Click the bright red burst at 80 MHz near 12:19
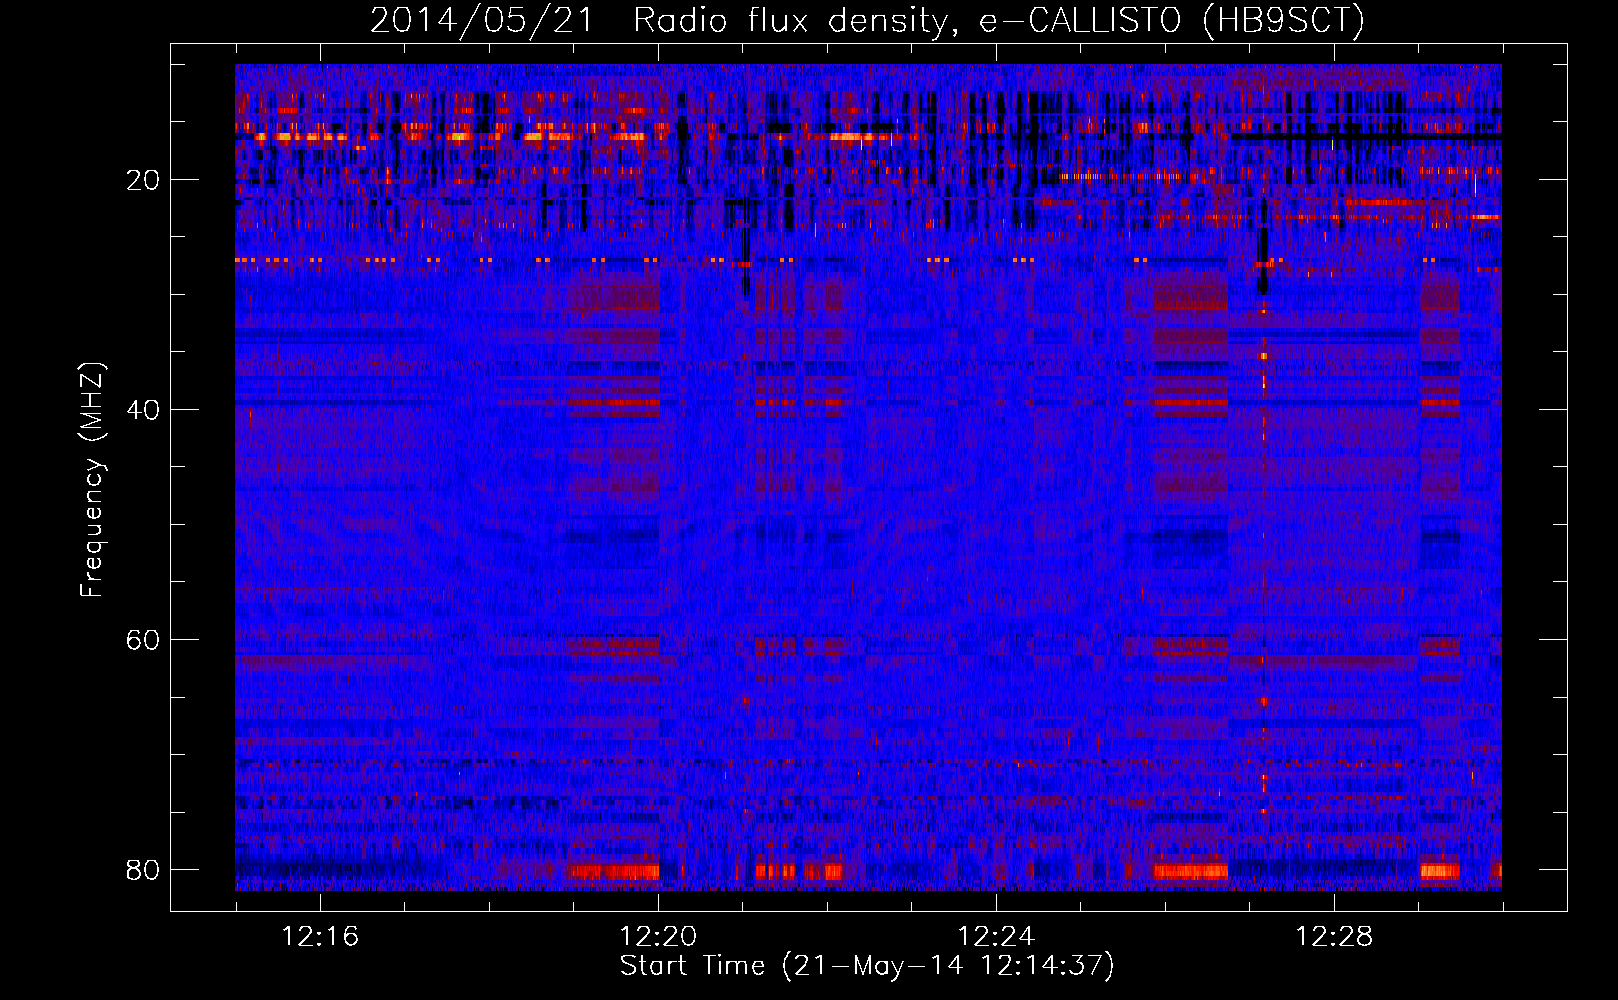Image resolution: width=1618 pixels, height=1000 pixels. point(614,872)
